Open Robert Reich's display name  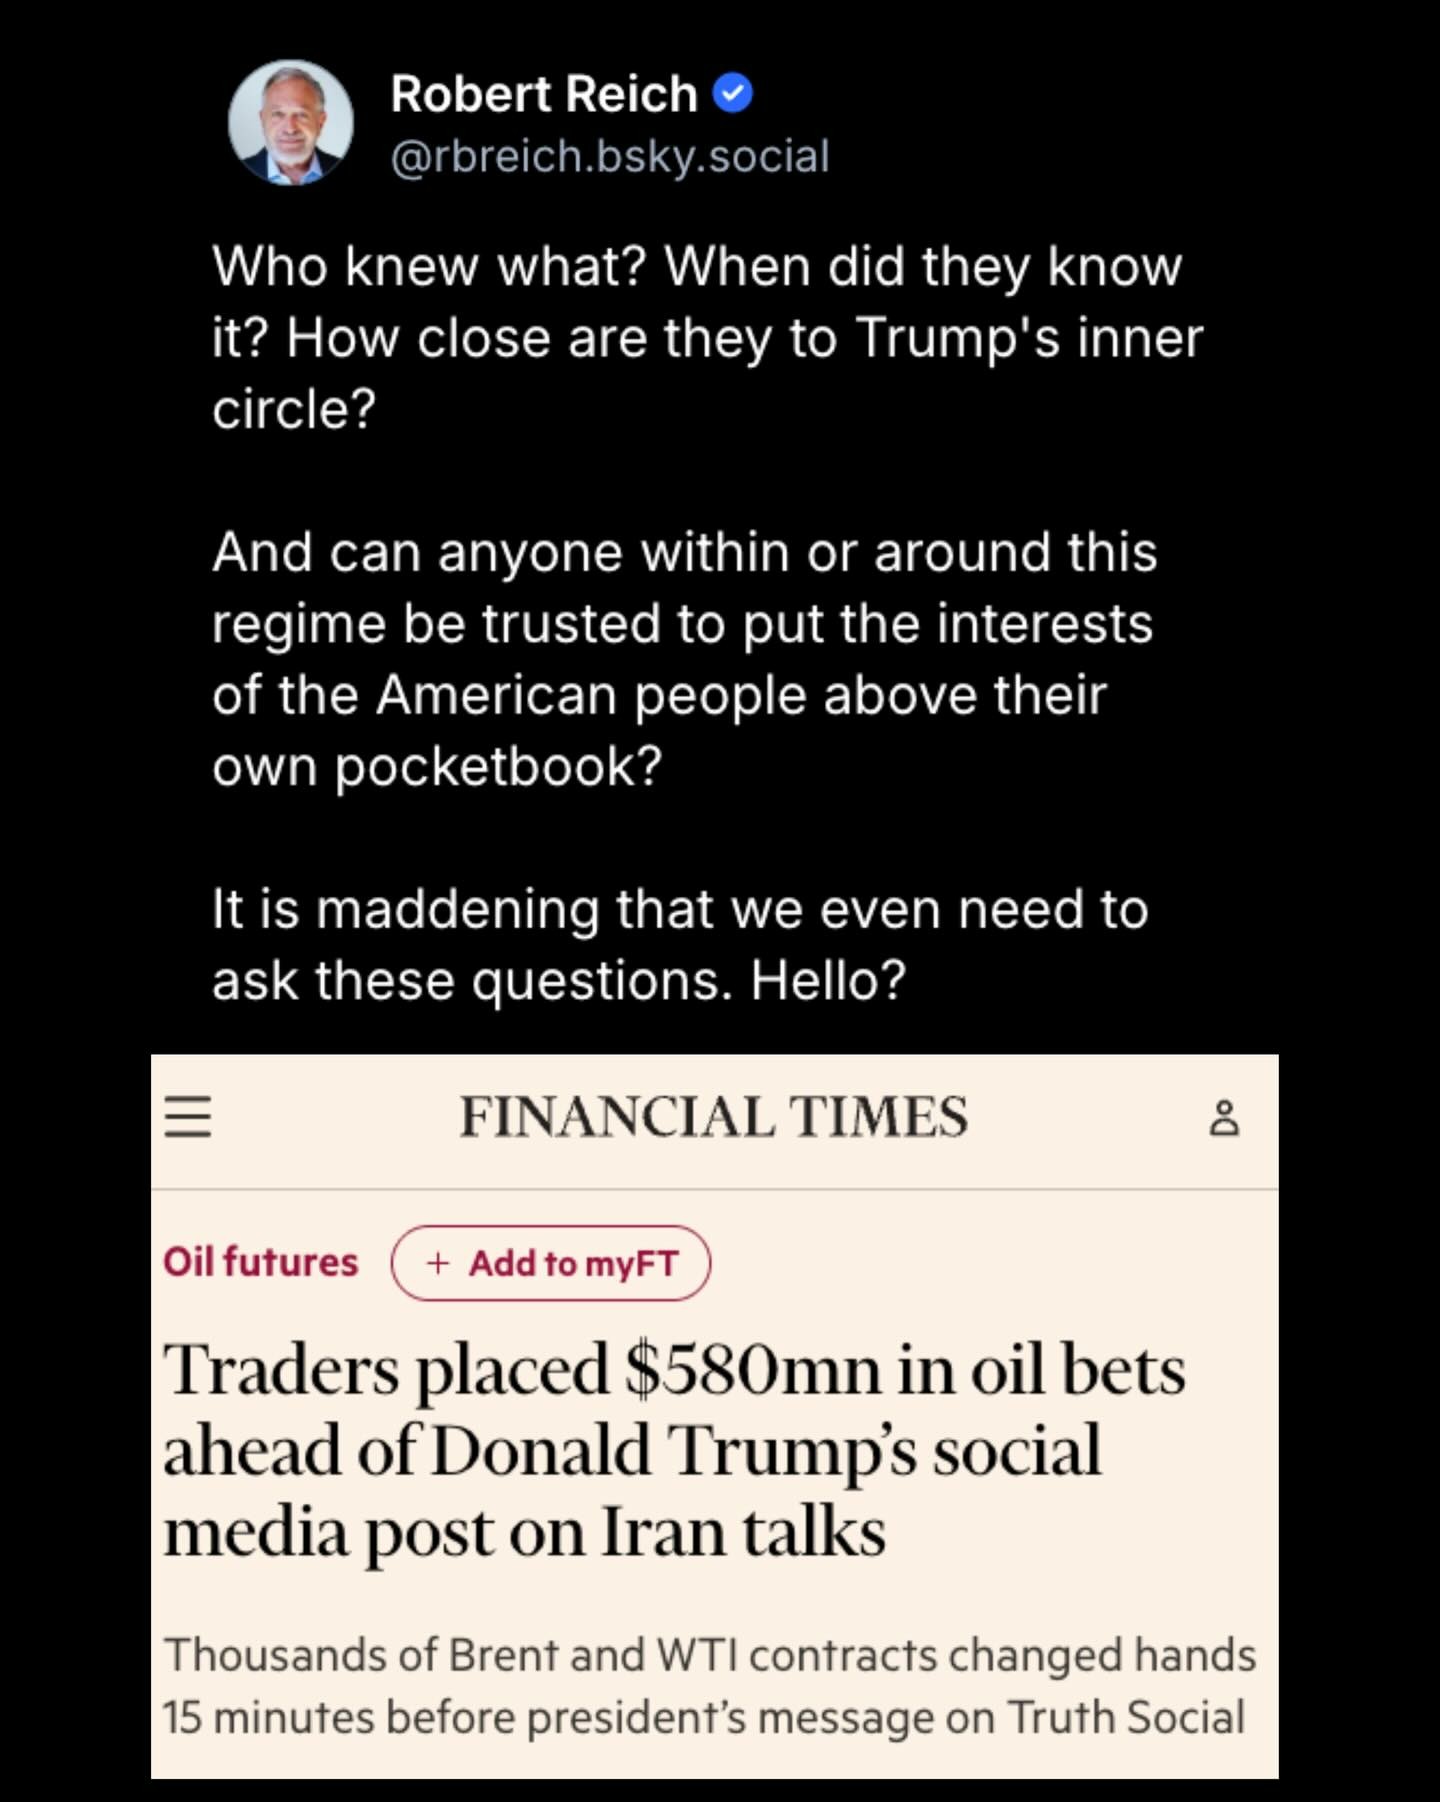(x=543, y=94)
